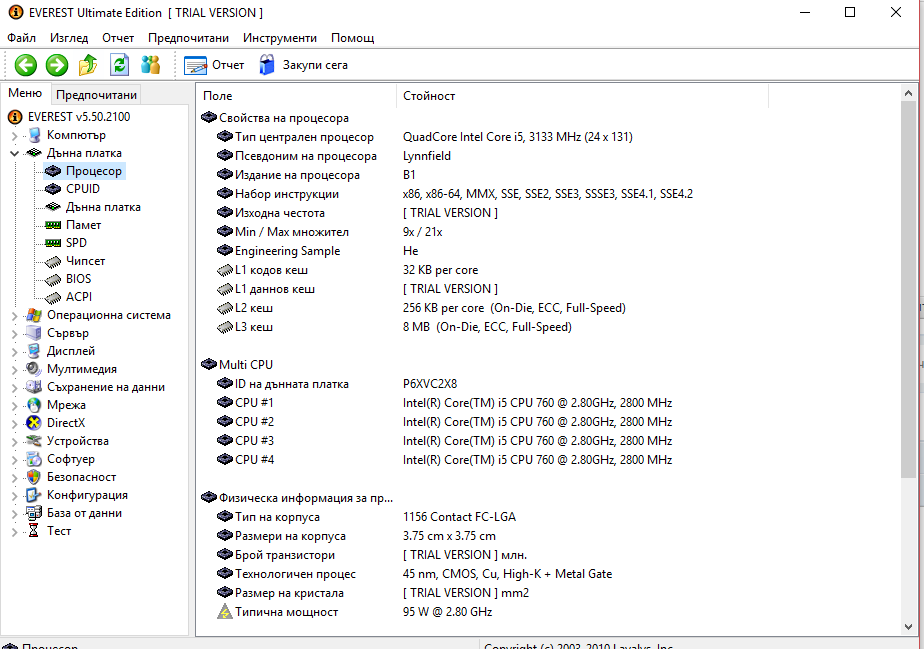Select ACPI in the tree
The image size is (924, 649).
tap(79, 297)
